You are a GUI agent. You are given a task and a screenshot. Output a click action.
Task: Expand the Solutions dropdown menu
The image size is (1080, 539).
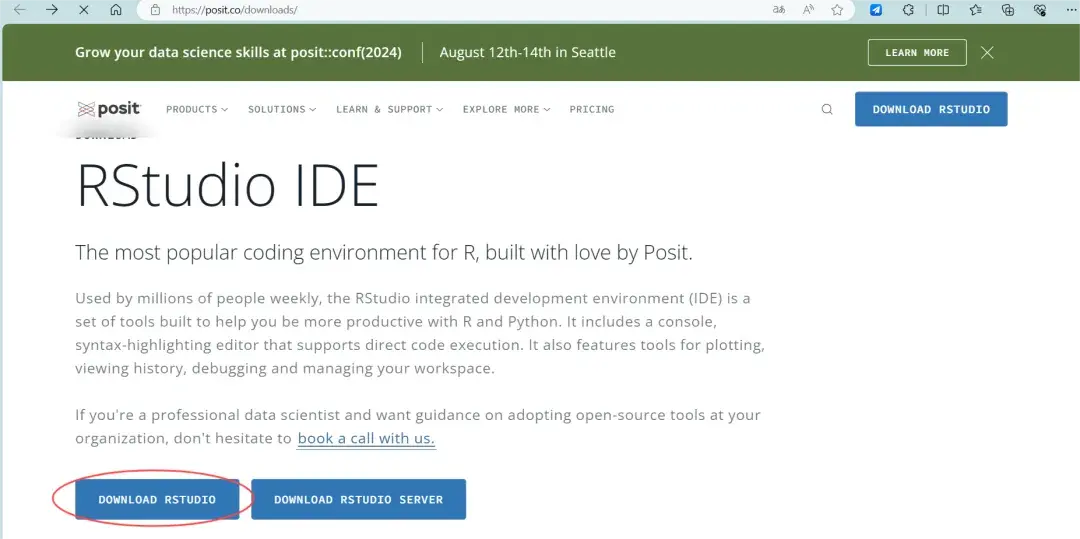pyautogui.click(x=282, y=109)
